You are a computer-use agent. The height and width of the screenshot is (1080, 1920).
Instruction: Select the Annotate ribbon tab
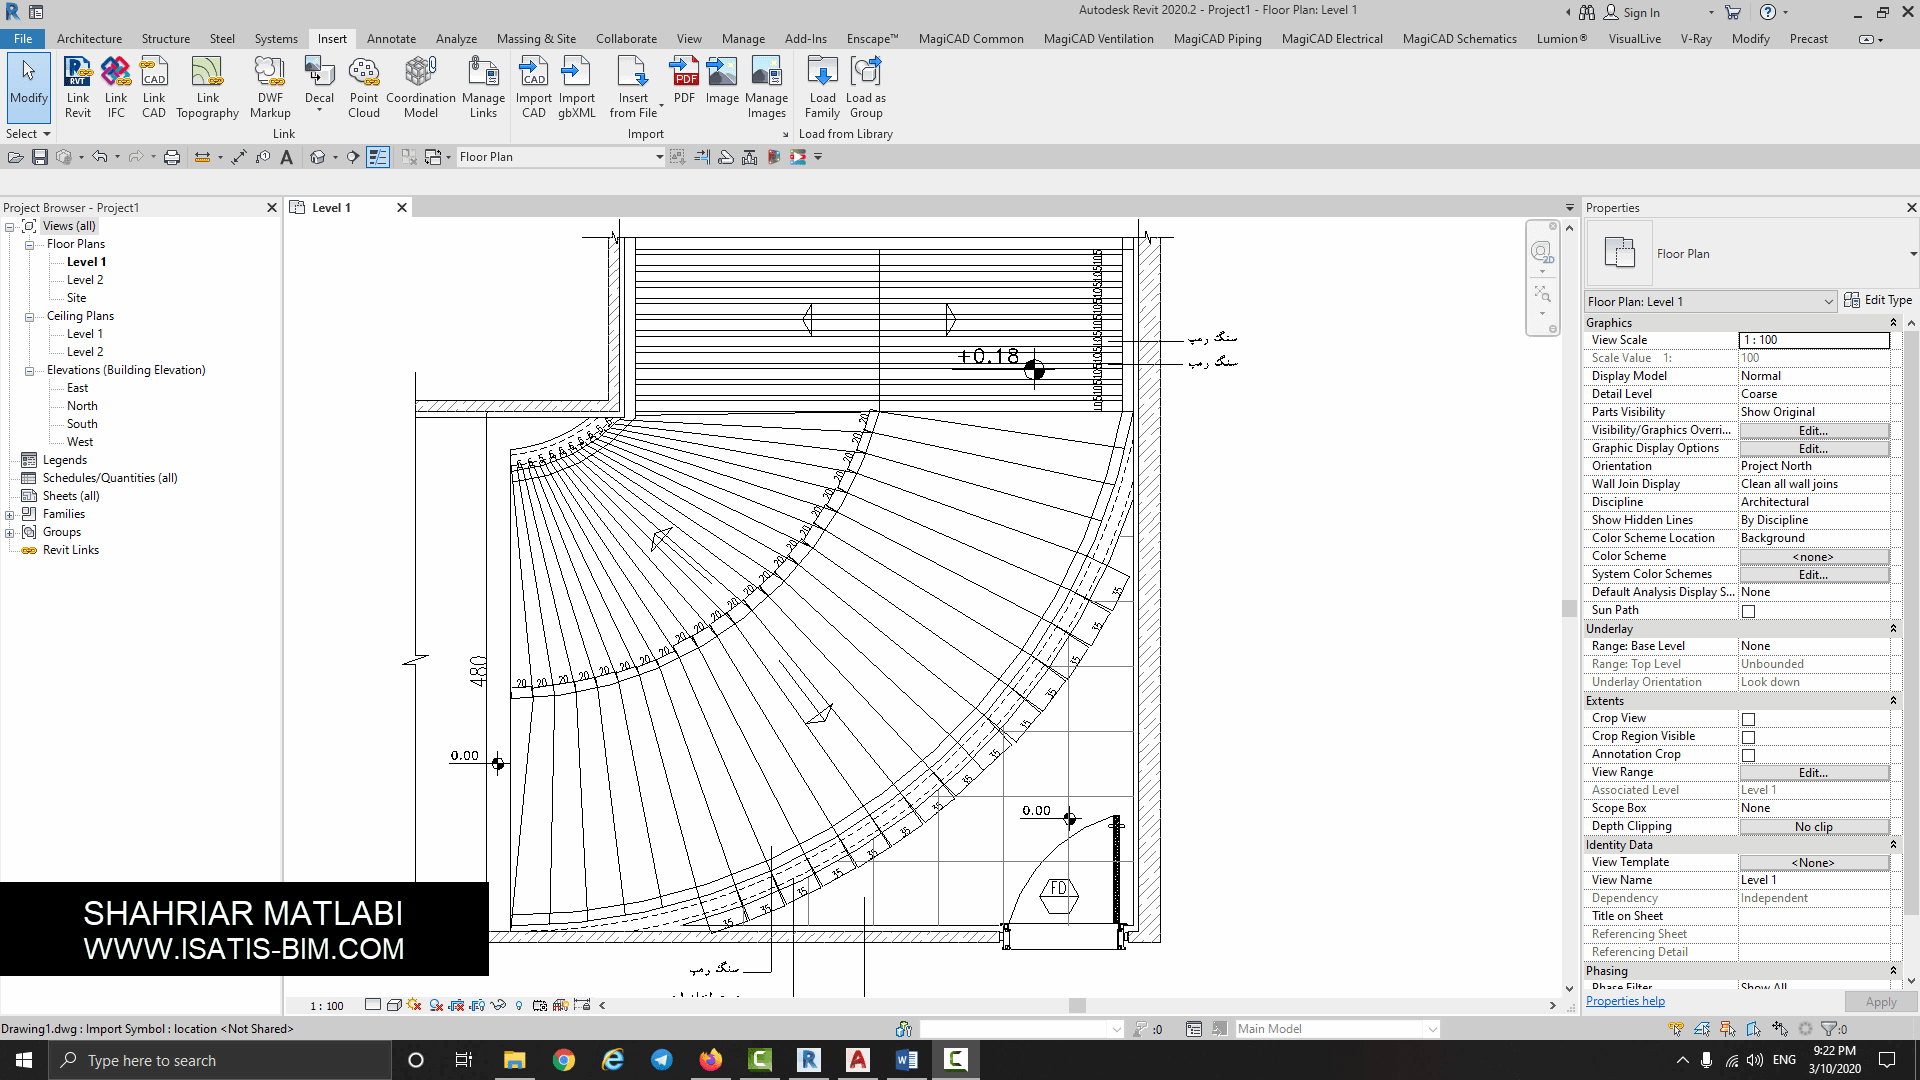click(392, 37)
